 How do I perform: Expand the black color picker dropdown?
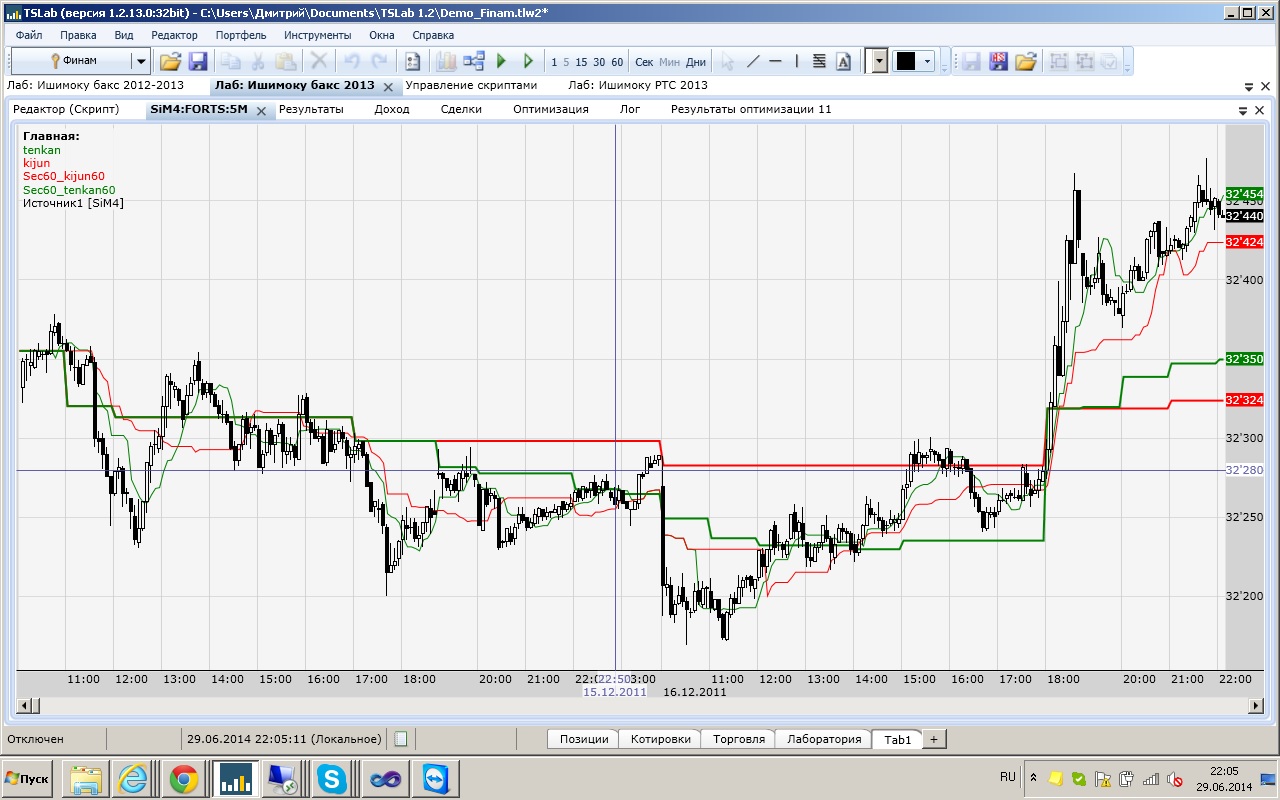928,61
